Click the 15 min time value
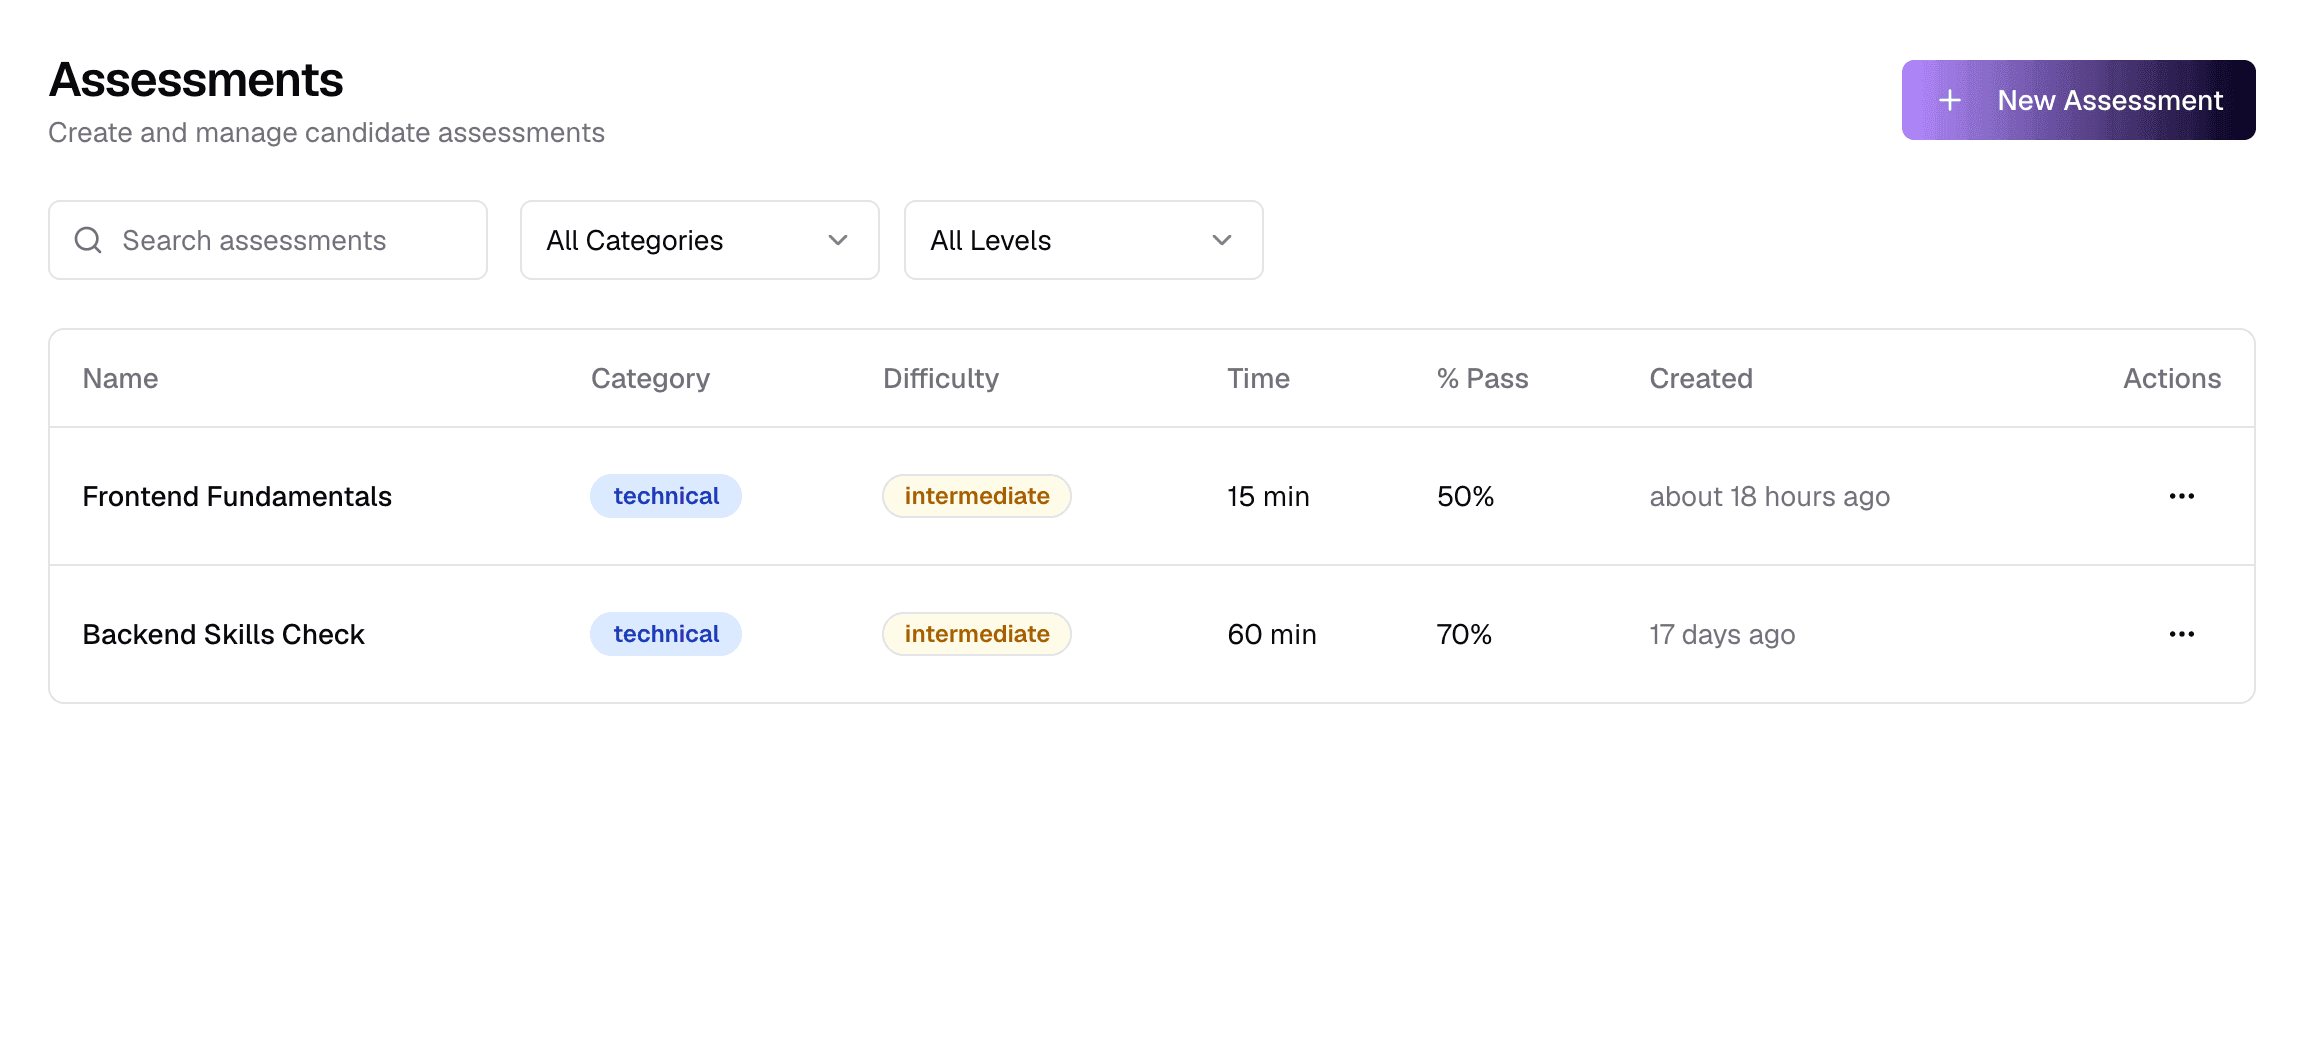The image size is (2304, 1040). click(x=1268, y=496)
